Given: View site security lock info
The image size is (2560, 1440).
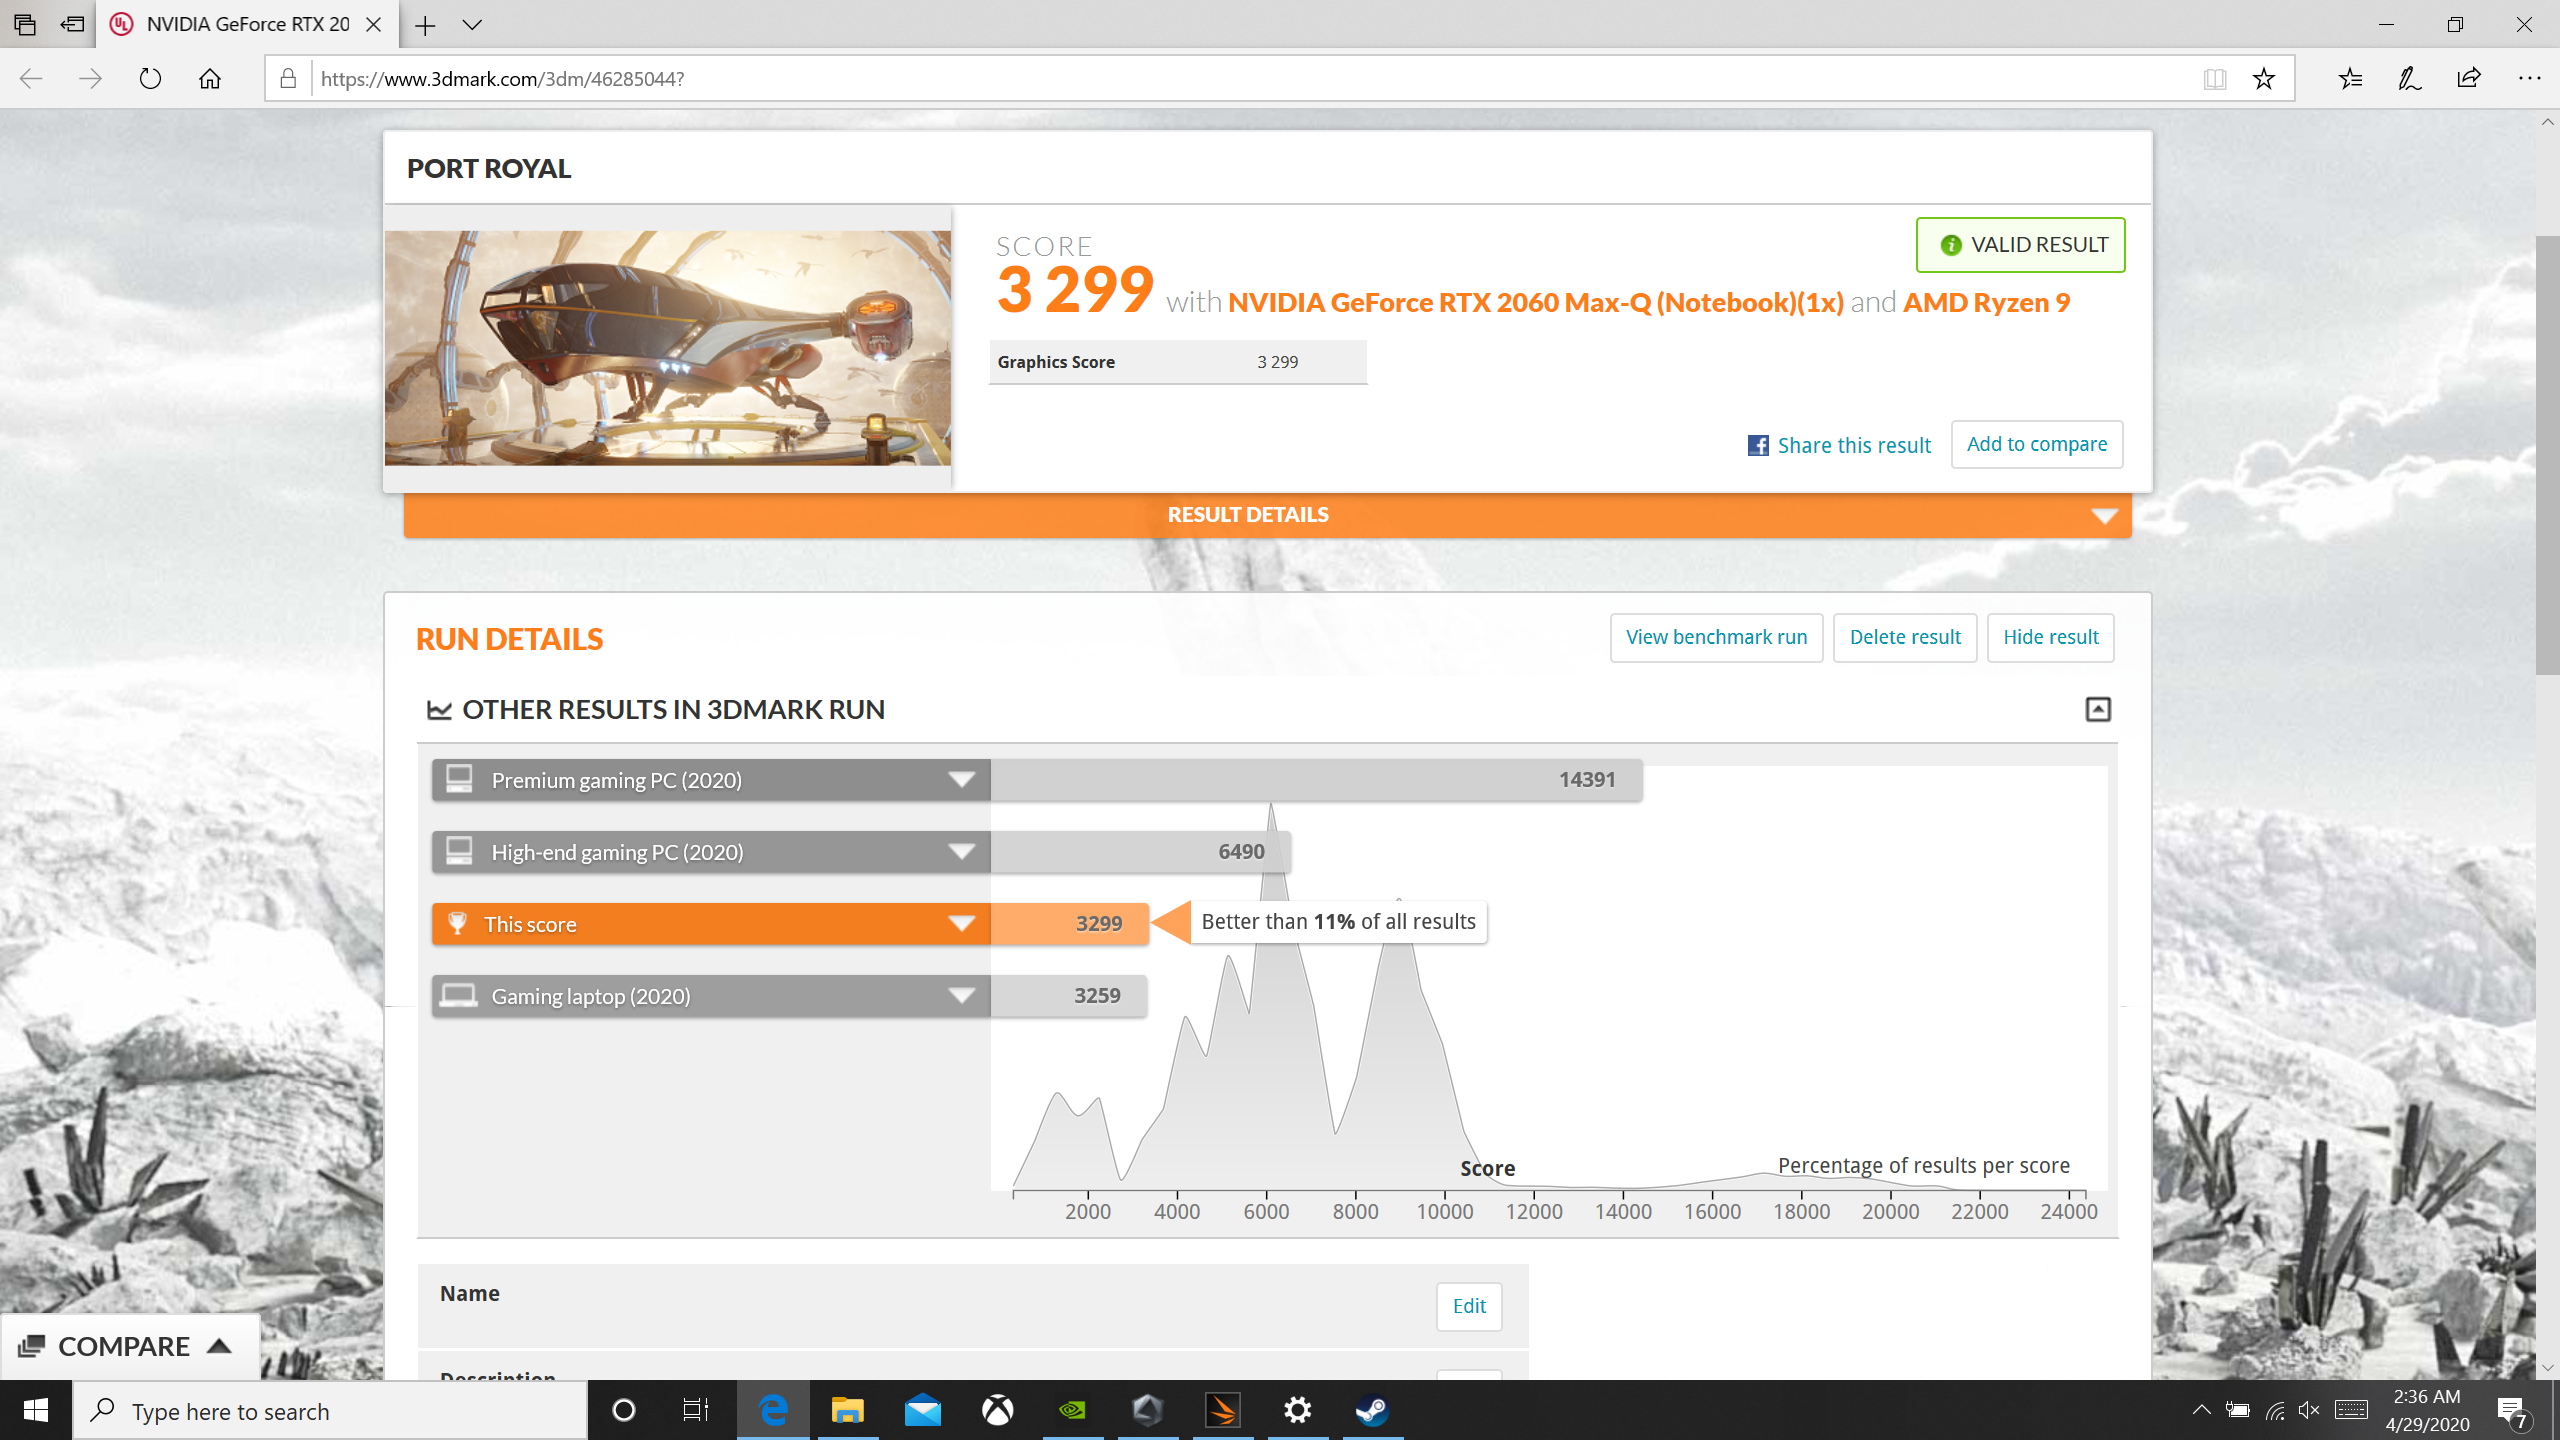Looking at the screenshot, I should tap(288, 78).
